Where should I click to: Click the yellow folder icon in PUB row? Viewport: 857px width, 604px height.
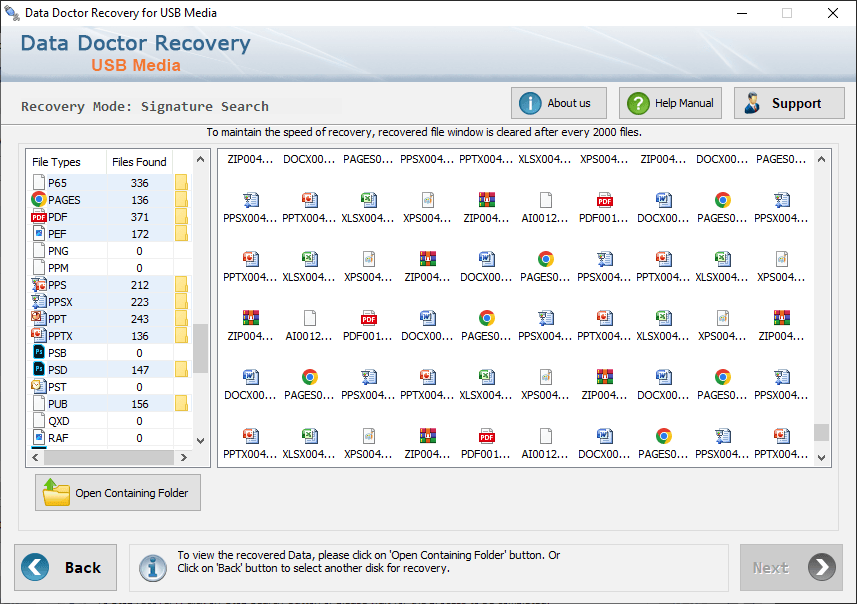pyautogui.click(x=181, y=403)
